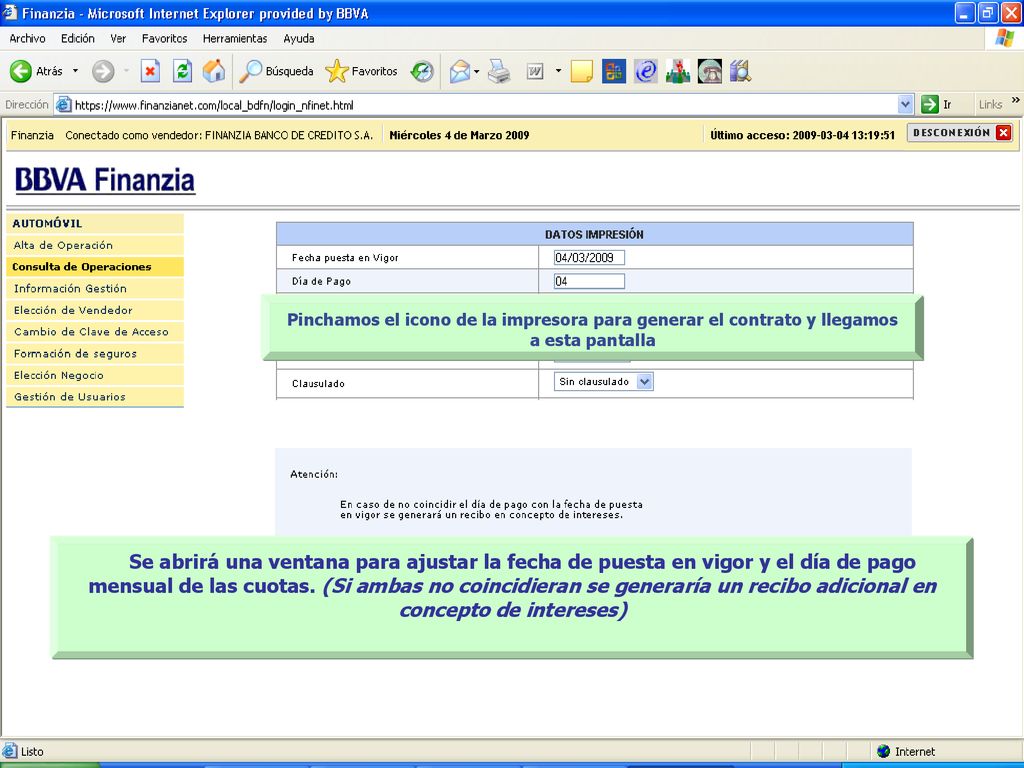
Task: Open Elección Negocio sidebar item
Action: (x=95, y=375)
